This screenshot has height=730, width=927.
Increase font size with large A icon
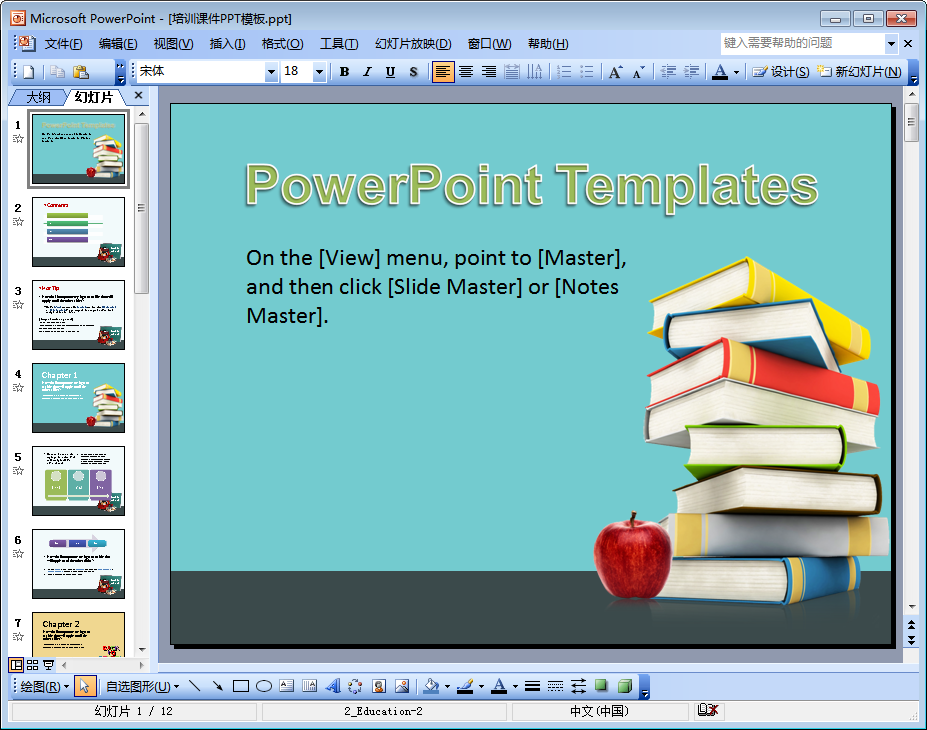pyautogui.click(x=615, y=72)
